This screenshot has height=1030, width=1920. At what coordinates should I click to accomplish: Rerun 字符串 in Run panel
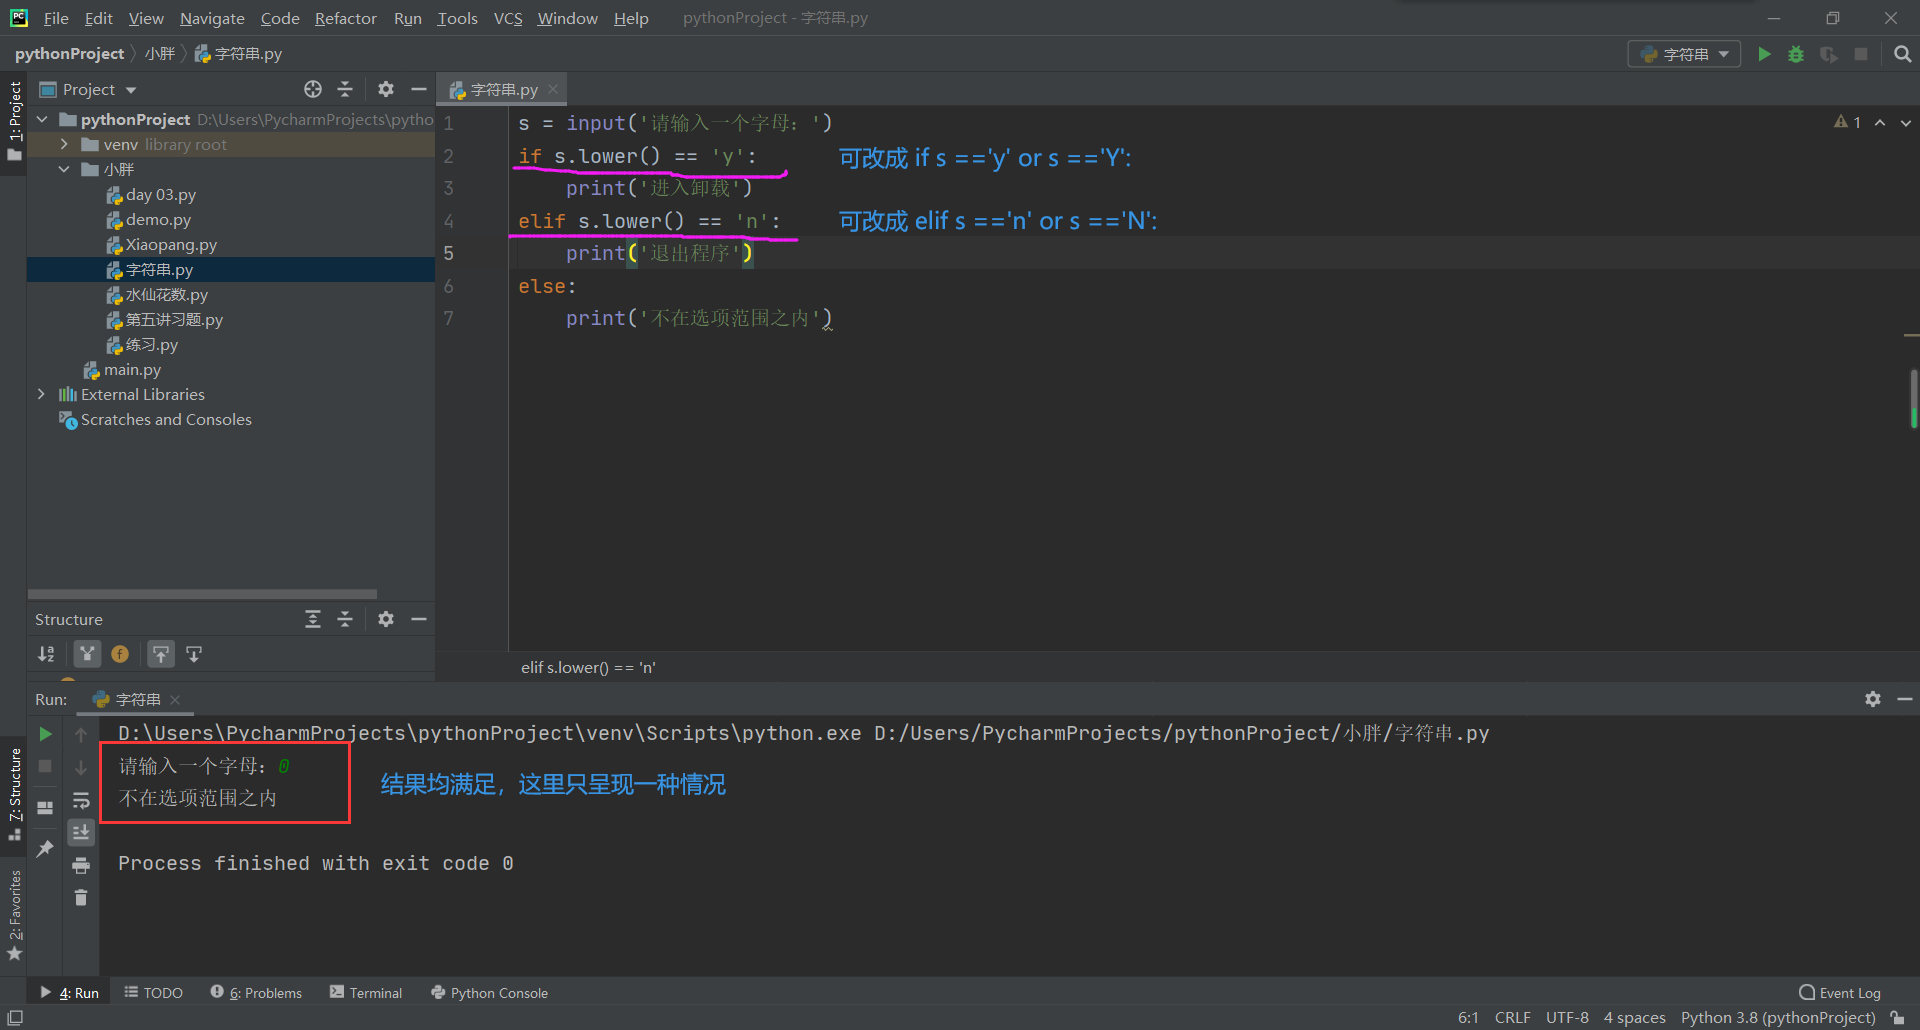pyautogui.click(x=45, y=734)
